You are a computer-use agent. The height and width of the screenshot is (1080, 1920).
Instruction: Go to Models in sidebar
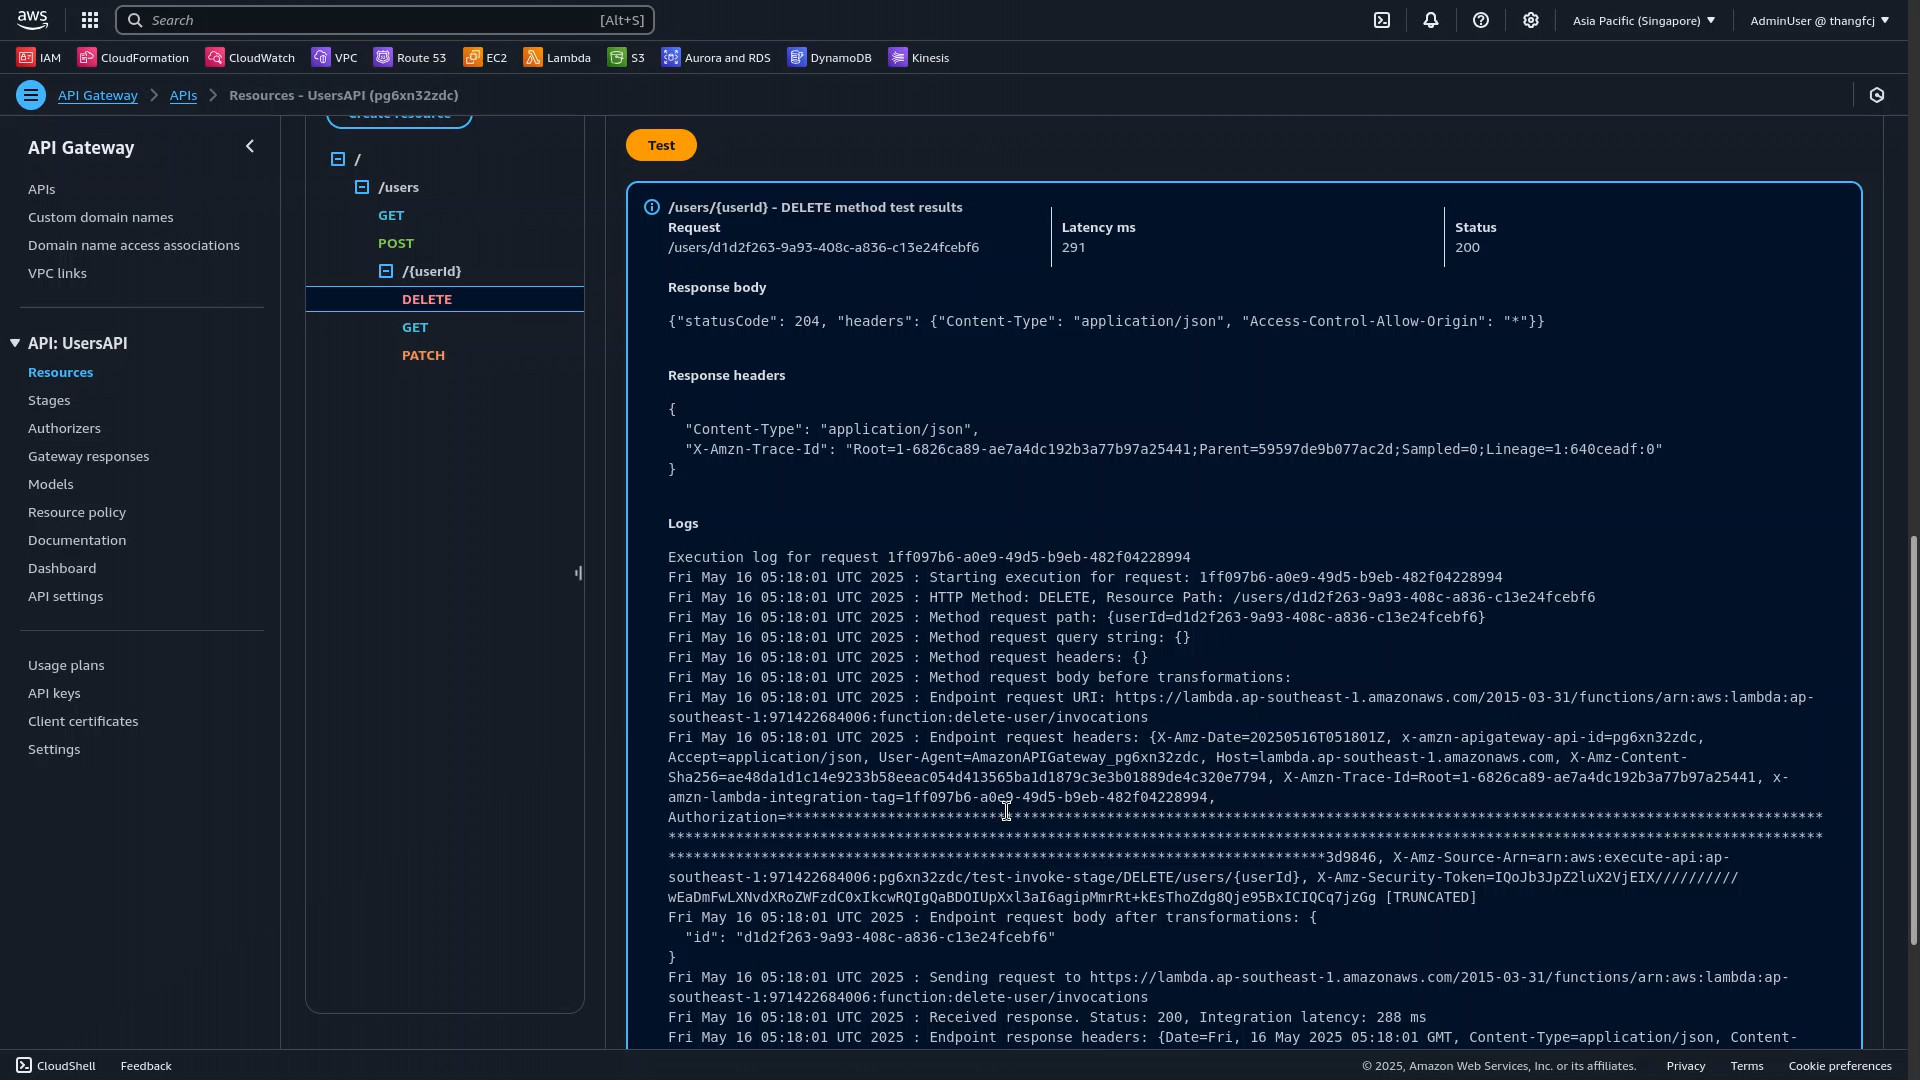coord(51,484)
